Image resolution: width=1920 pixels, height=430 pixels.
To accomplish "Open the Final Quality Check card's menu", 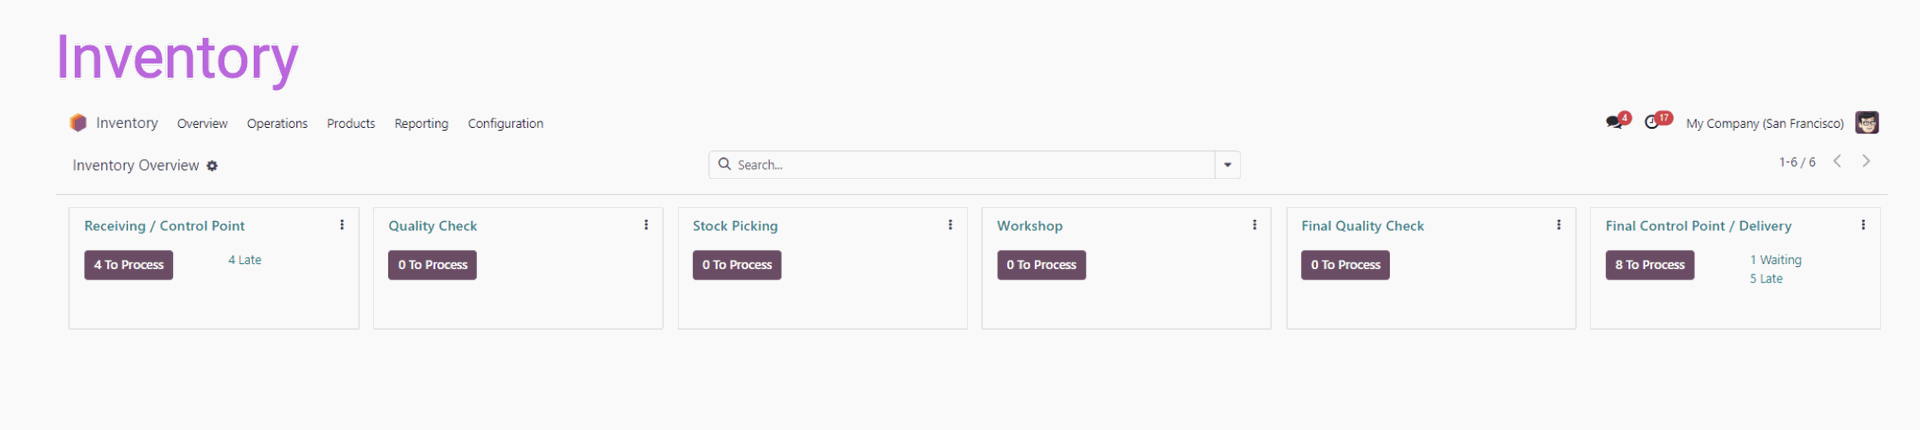I will tap(1558, 225).
